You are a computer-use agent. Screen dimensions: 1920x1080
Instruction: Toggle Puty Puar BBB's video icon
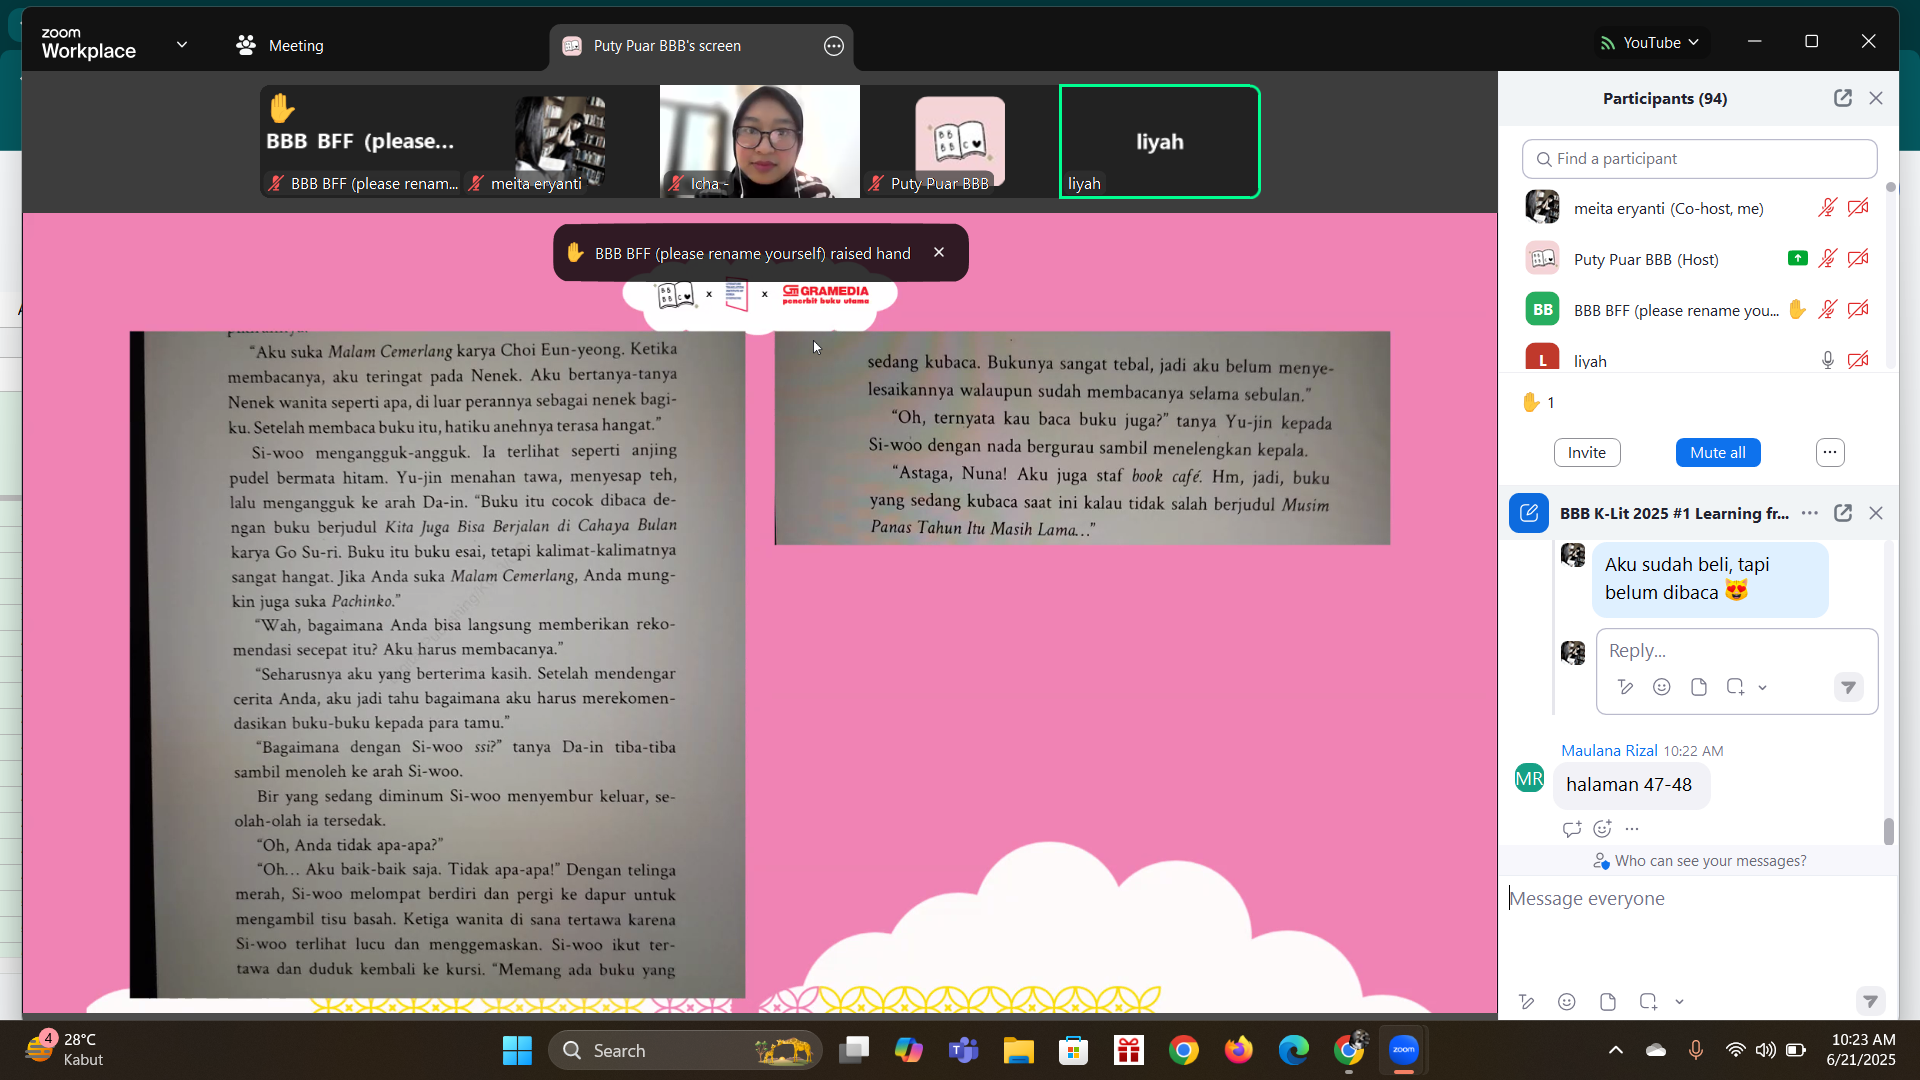click(x=1858, y=259)
